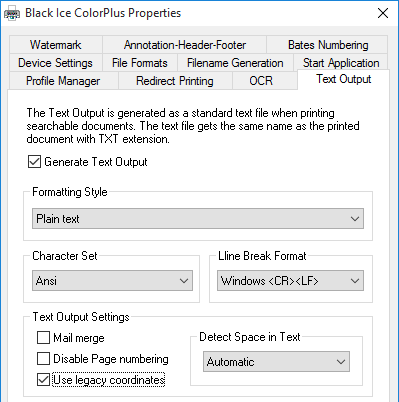This screenshot has height=402, width=399.
Task: Switch to the Watermark tab
Action: pyautogui.click(x=56, y=45)
